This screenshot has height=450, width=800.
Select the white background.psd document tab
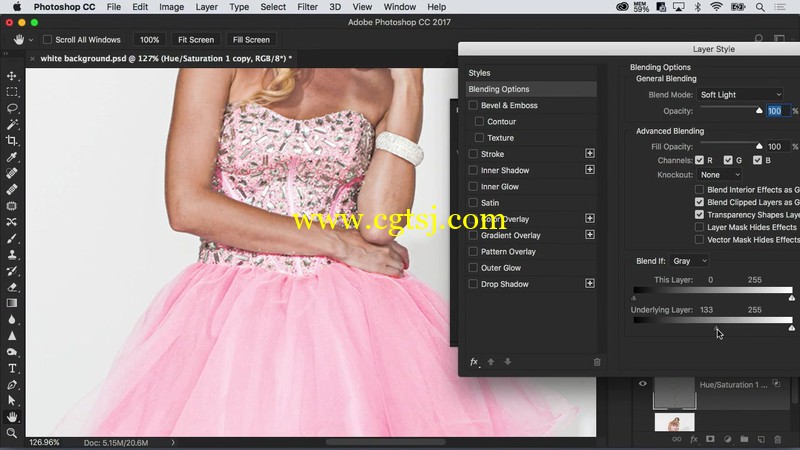pos(166,58)
